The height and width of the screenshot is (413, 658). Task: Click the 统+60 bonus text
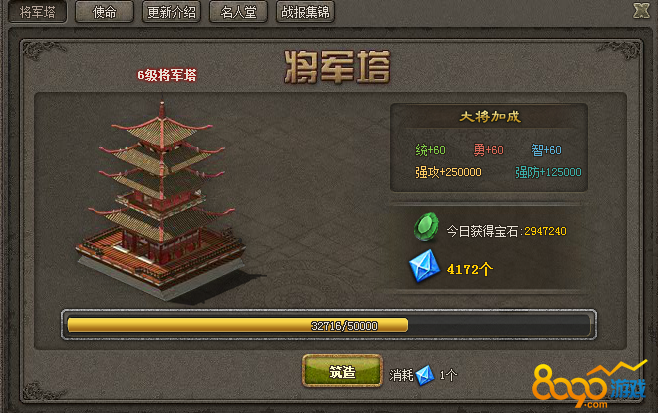tap(431, 150)
